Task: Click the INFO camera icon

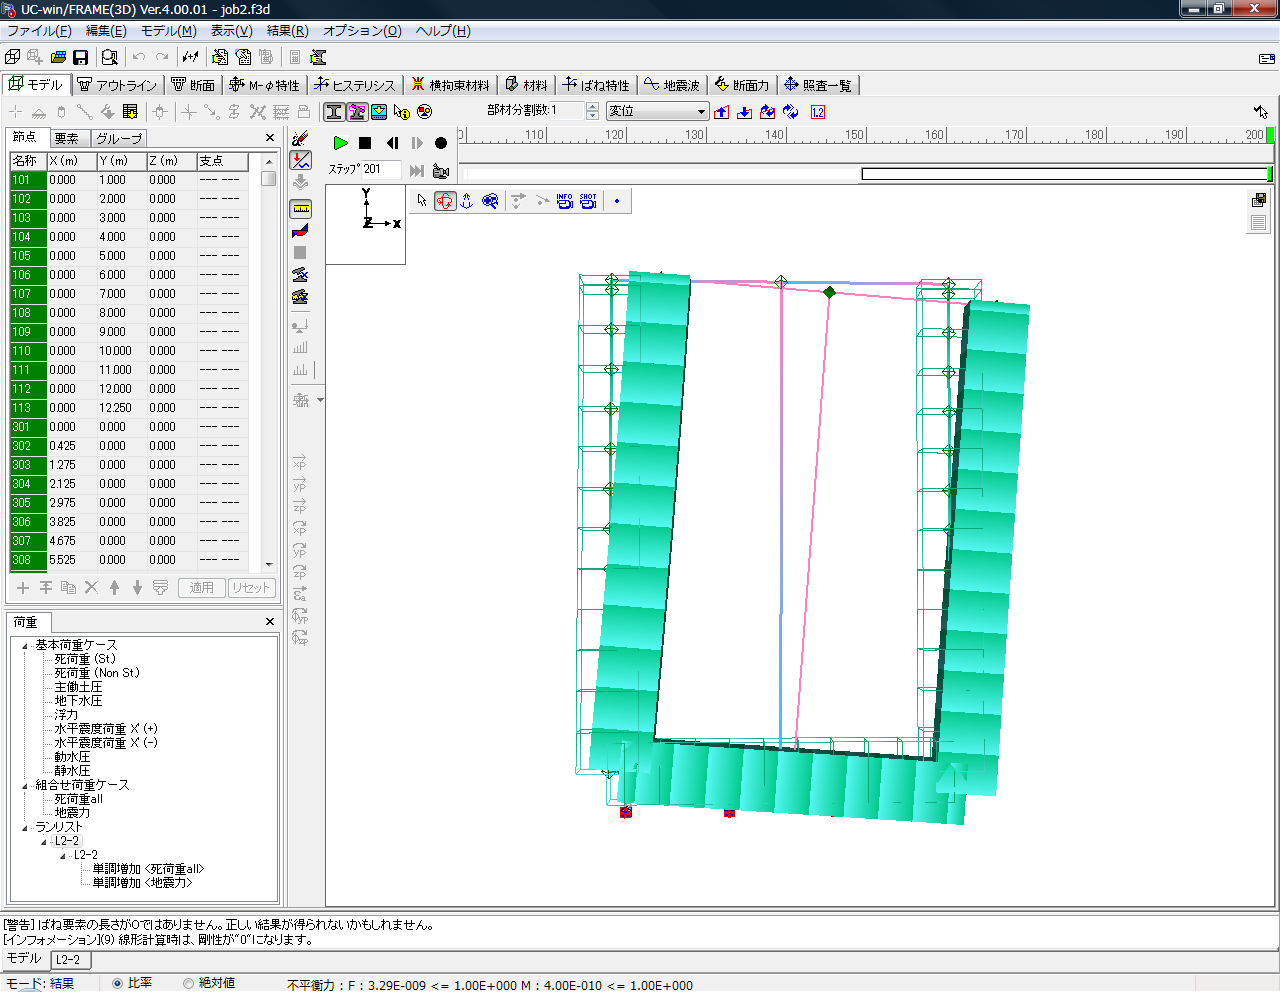Action: coord(565,201)
